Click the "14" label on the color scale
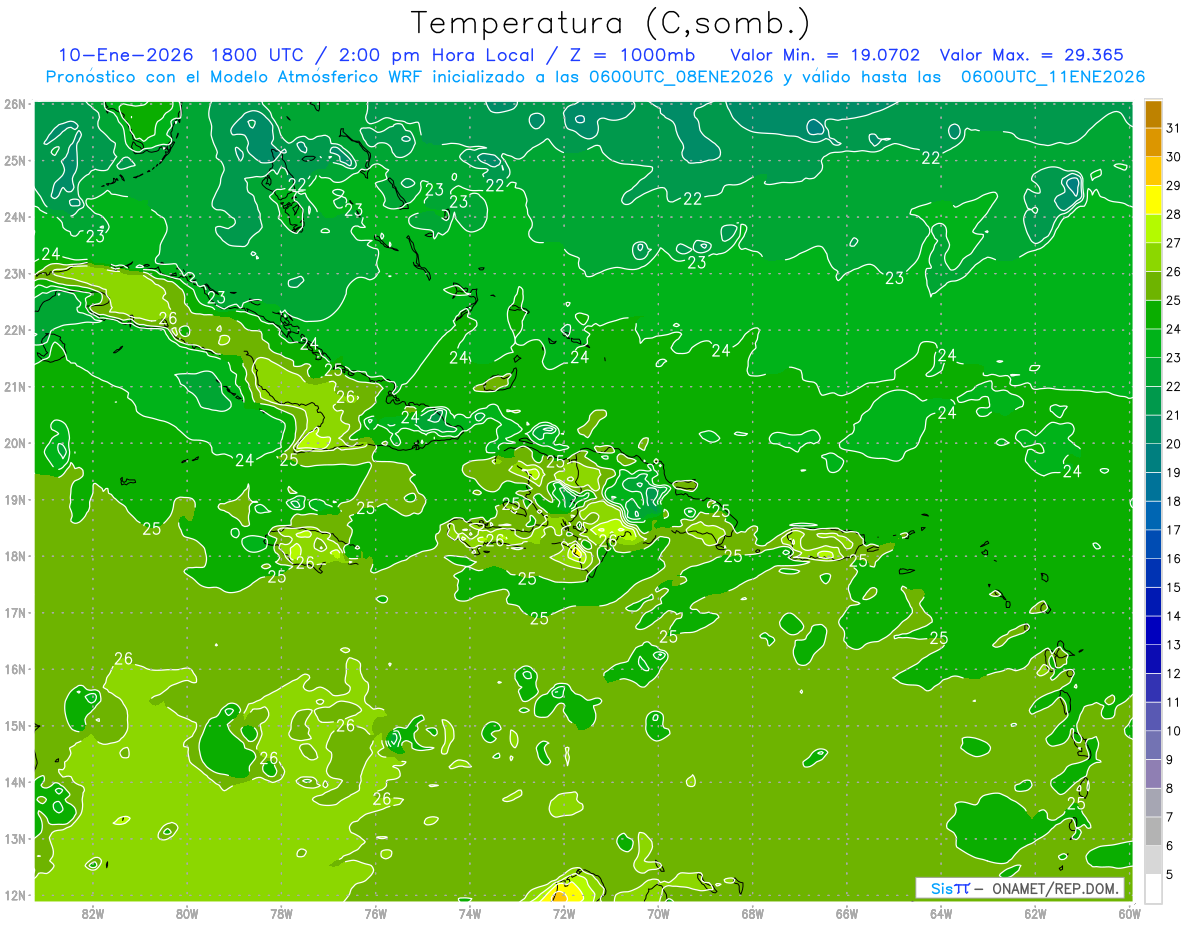The width and height of the screenshot is (1200, 927). [1173, 616]
